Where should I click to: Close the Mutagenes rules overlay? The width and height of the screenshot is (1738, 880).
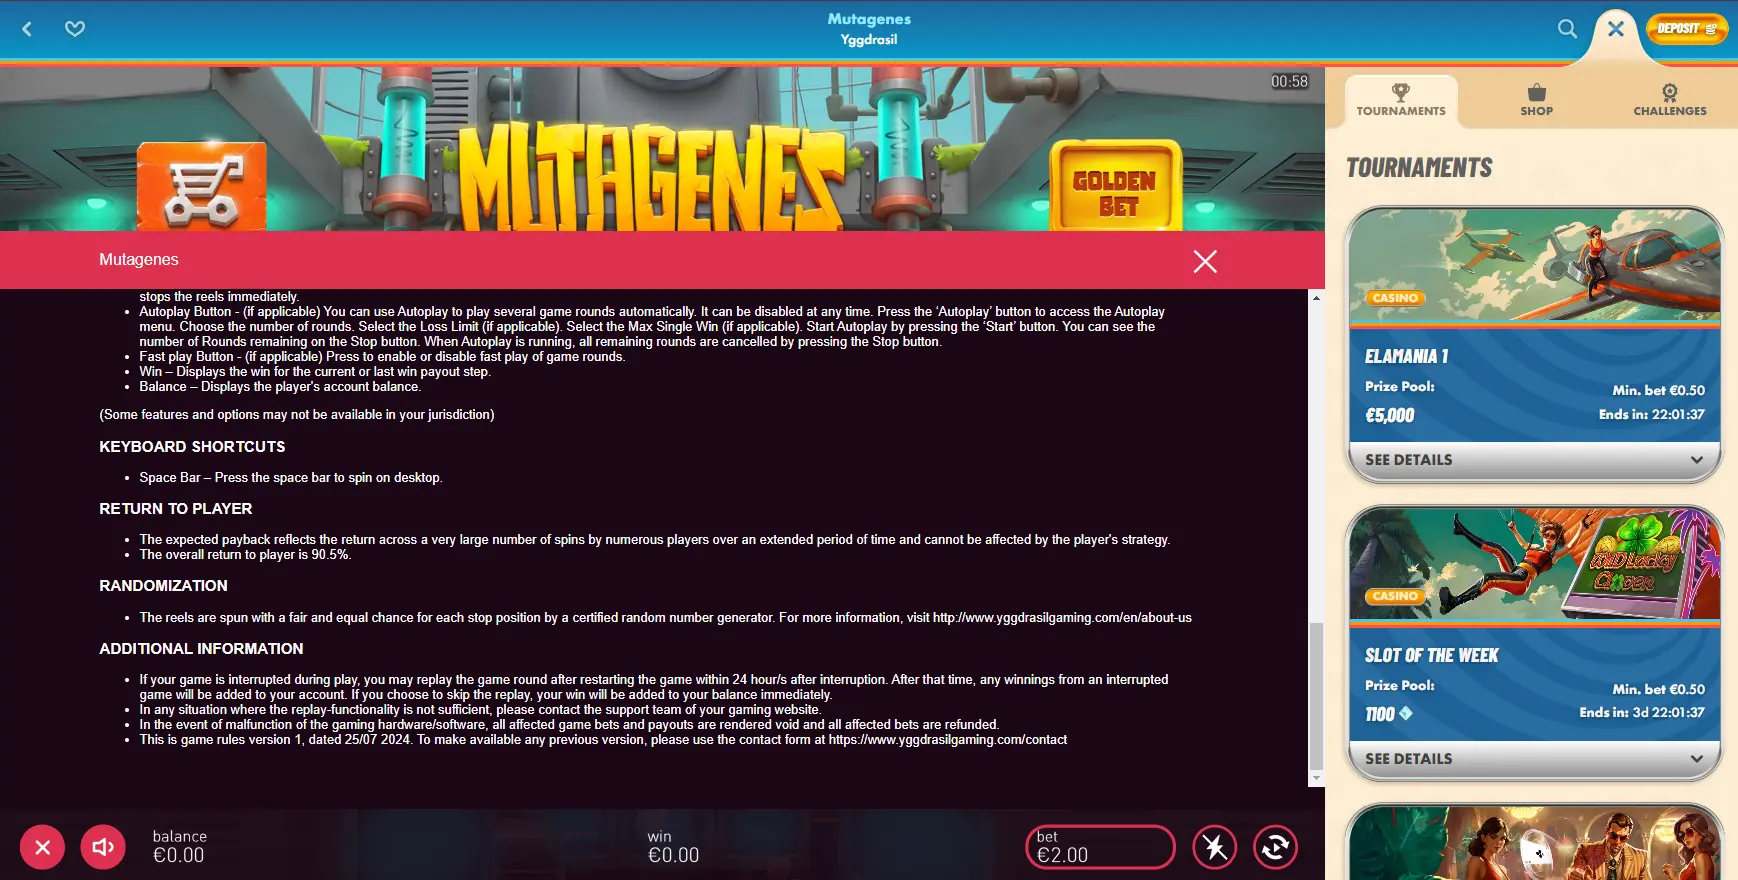pos(1205,261)
